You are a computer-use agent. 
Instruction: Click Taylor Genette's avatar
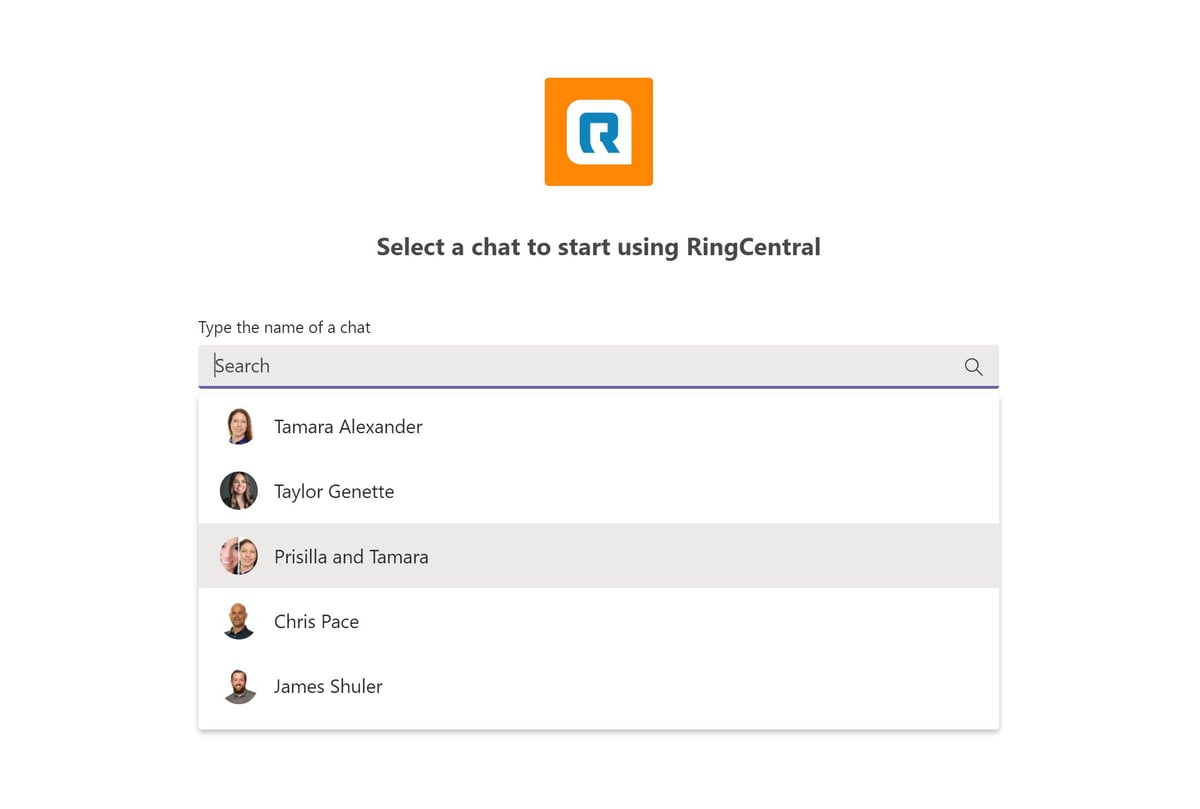click(x=238, y=491)
